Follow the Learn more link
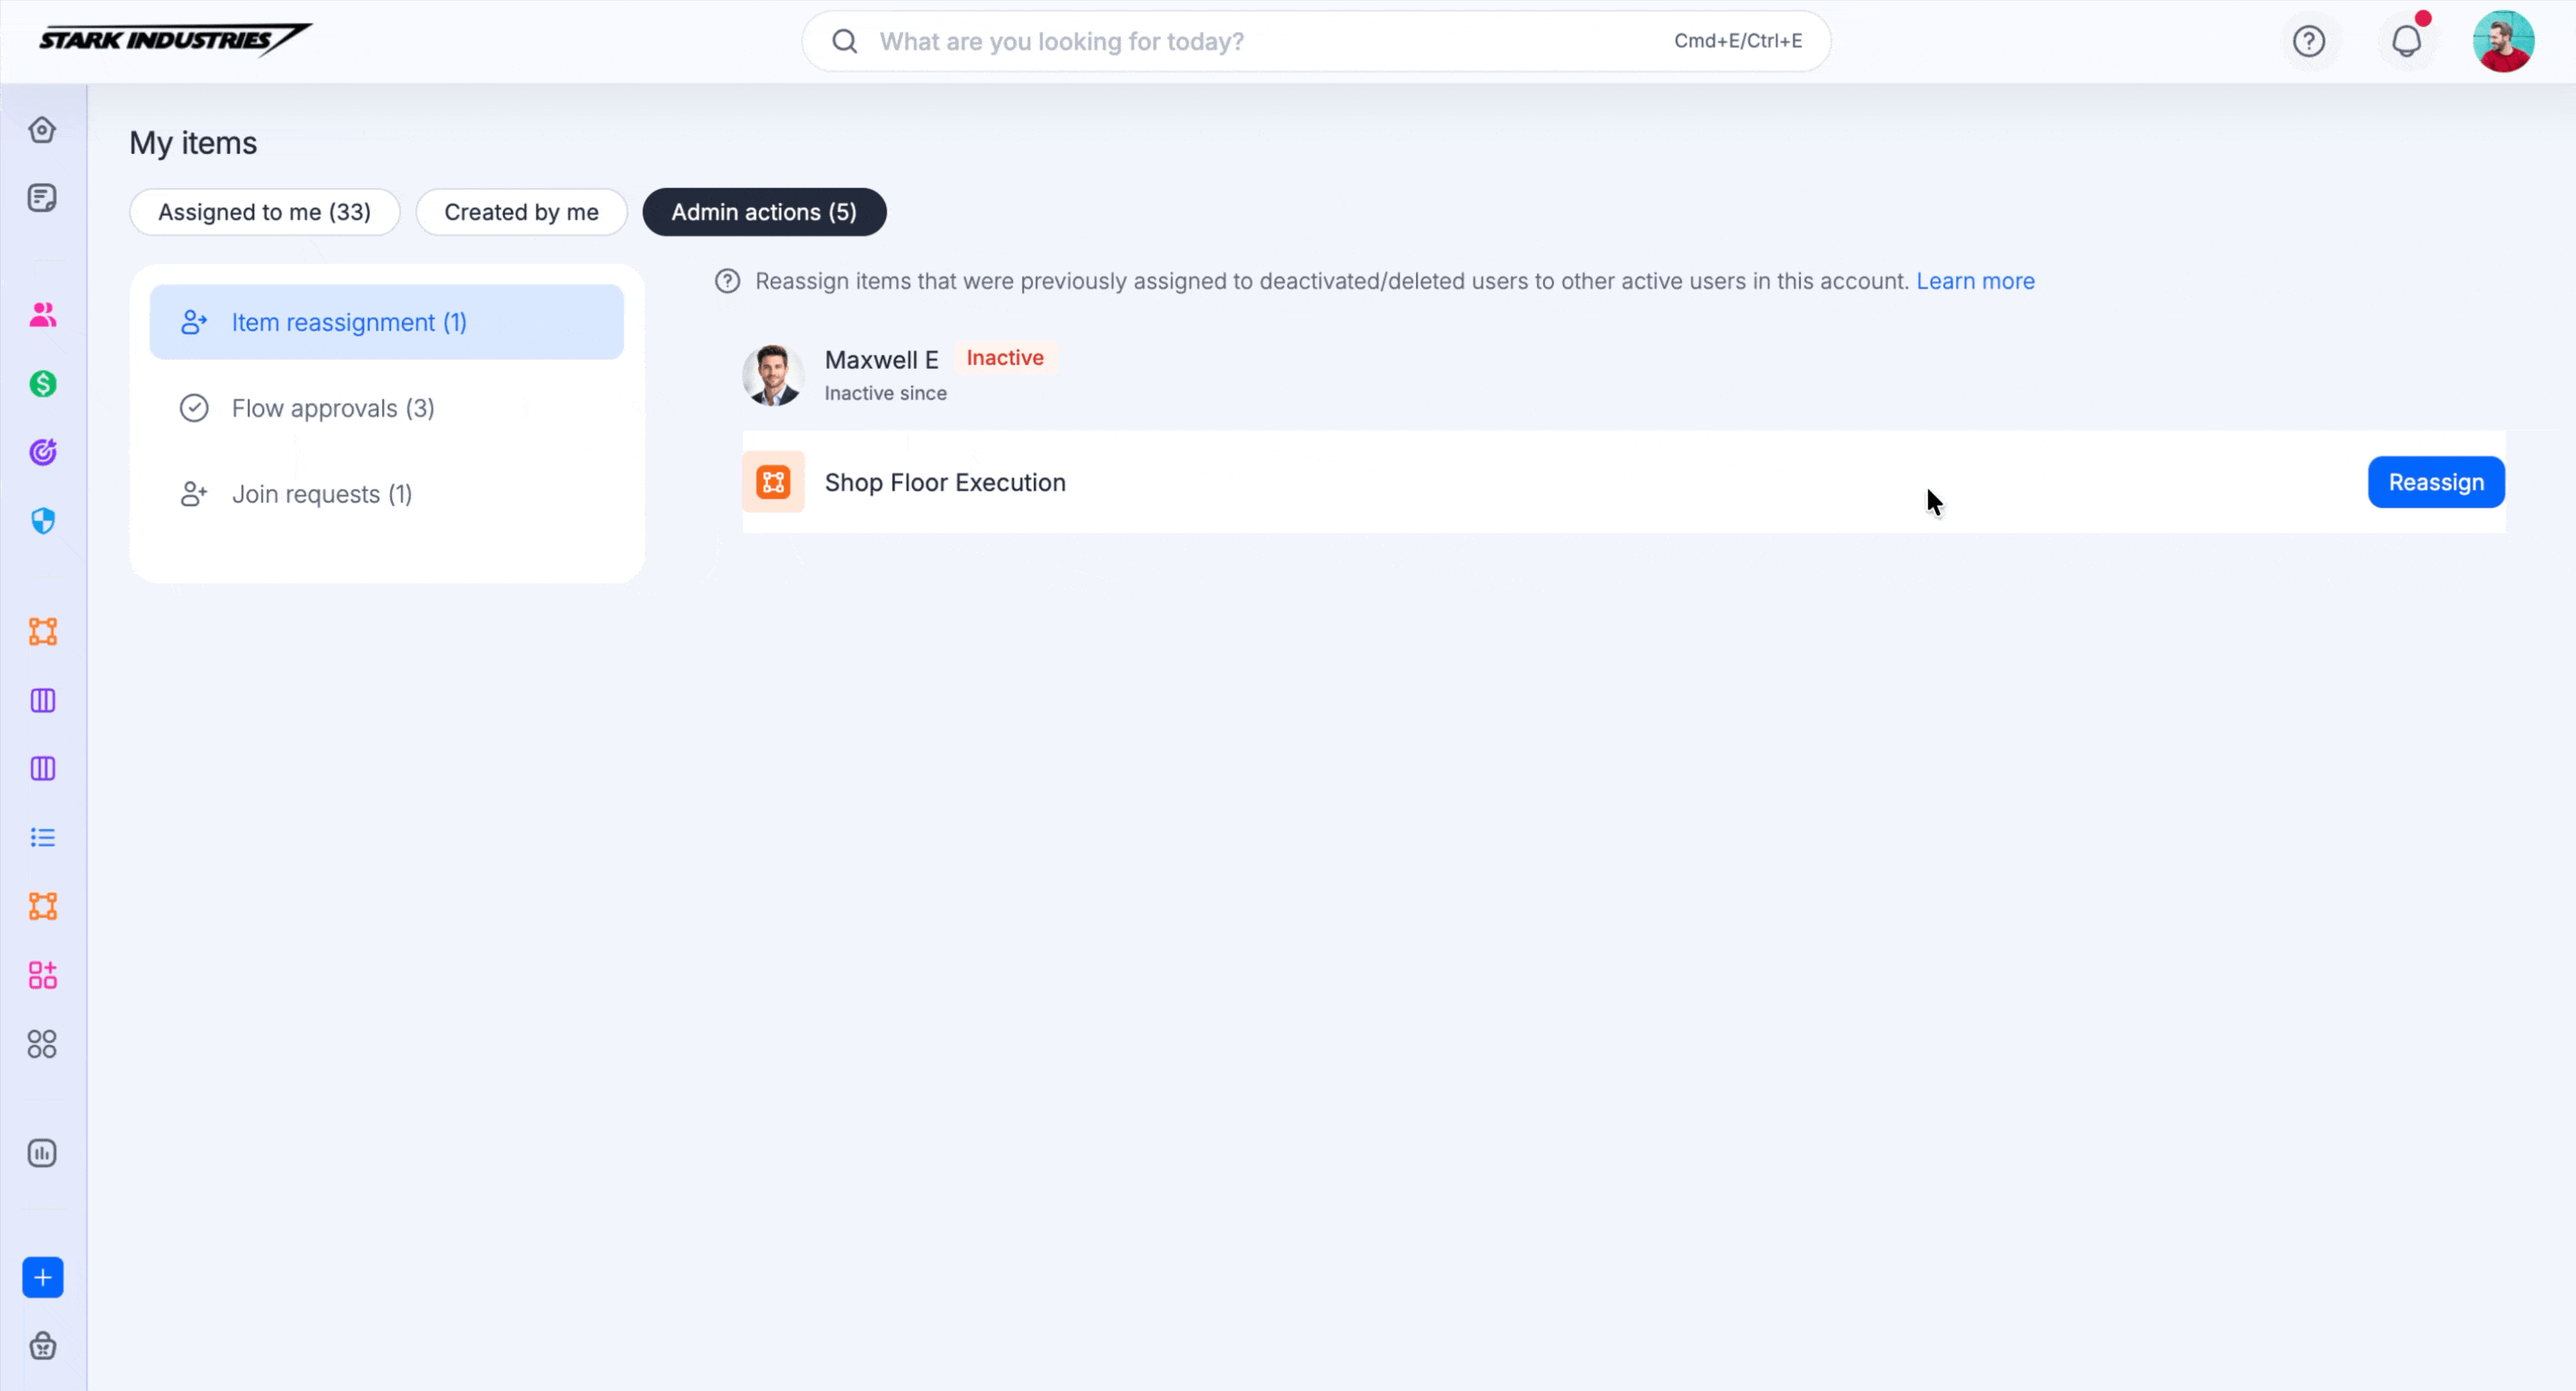Screen dimensions: 2576x1391 [x=1975, y=281]
